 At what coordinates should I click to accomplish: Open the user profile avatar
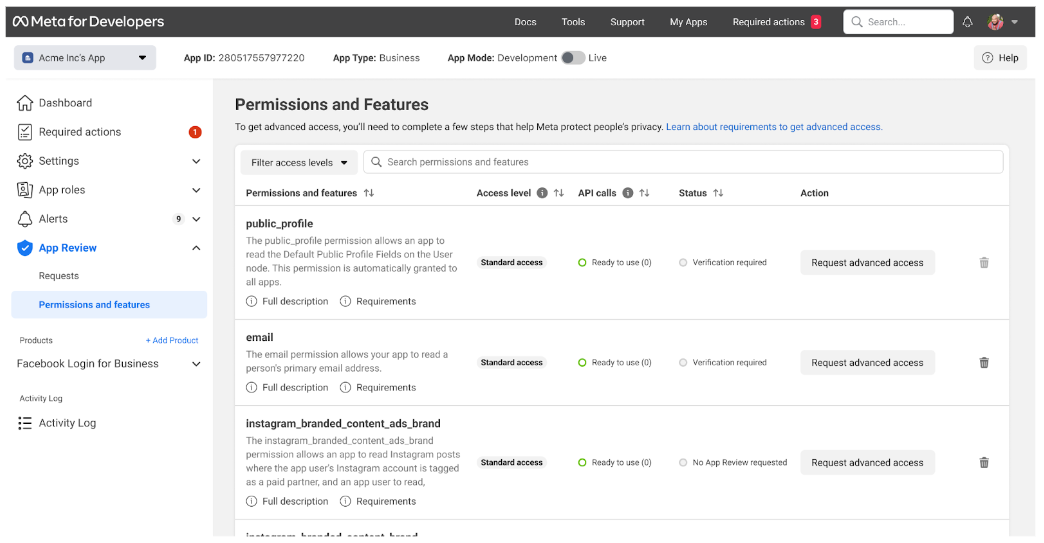995,22
